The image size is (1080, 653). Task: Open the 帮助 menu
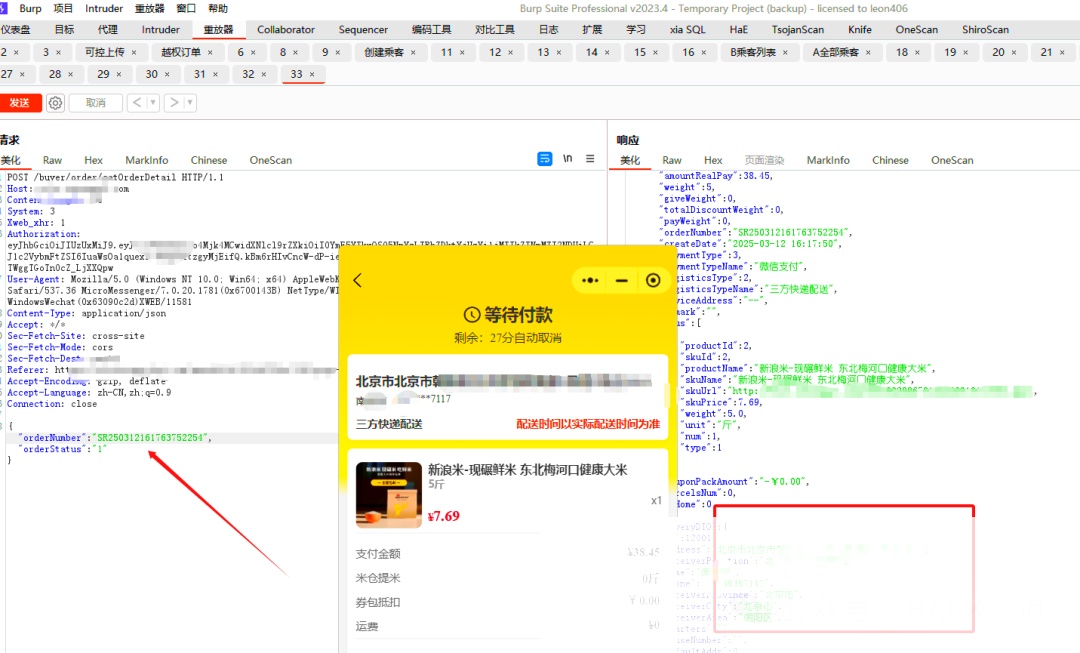click(x=218, y=8)
